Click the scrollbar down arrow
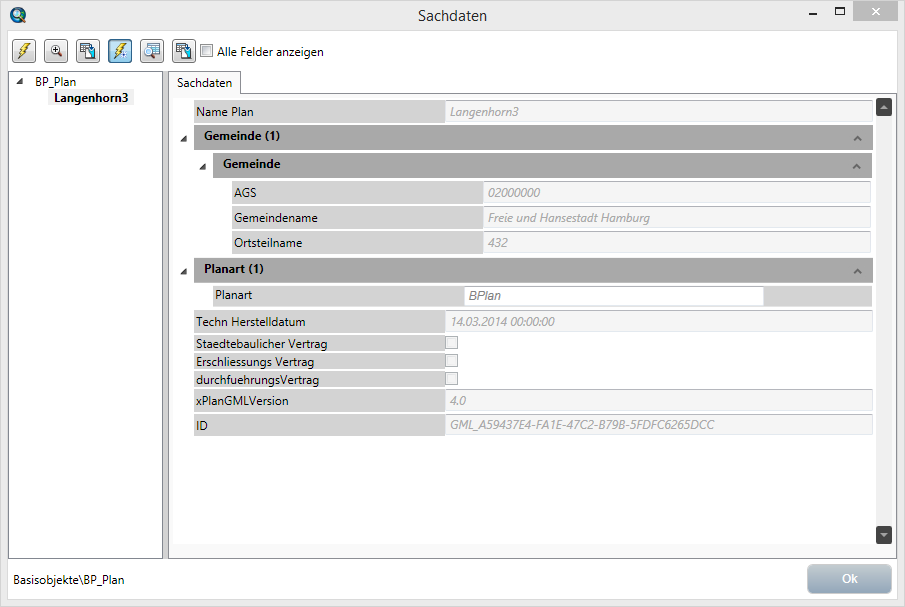 click(x=883, y=535)
